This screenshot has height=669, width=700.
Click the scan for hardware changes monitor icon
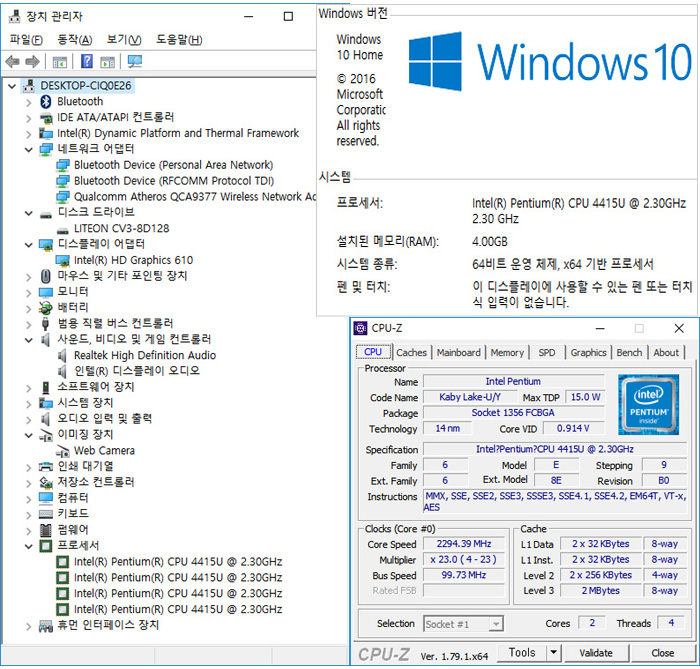[x=134, y=61]
